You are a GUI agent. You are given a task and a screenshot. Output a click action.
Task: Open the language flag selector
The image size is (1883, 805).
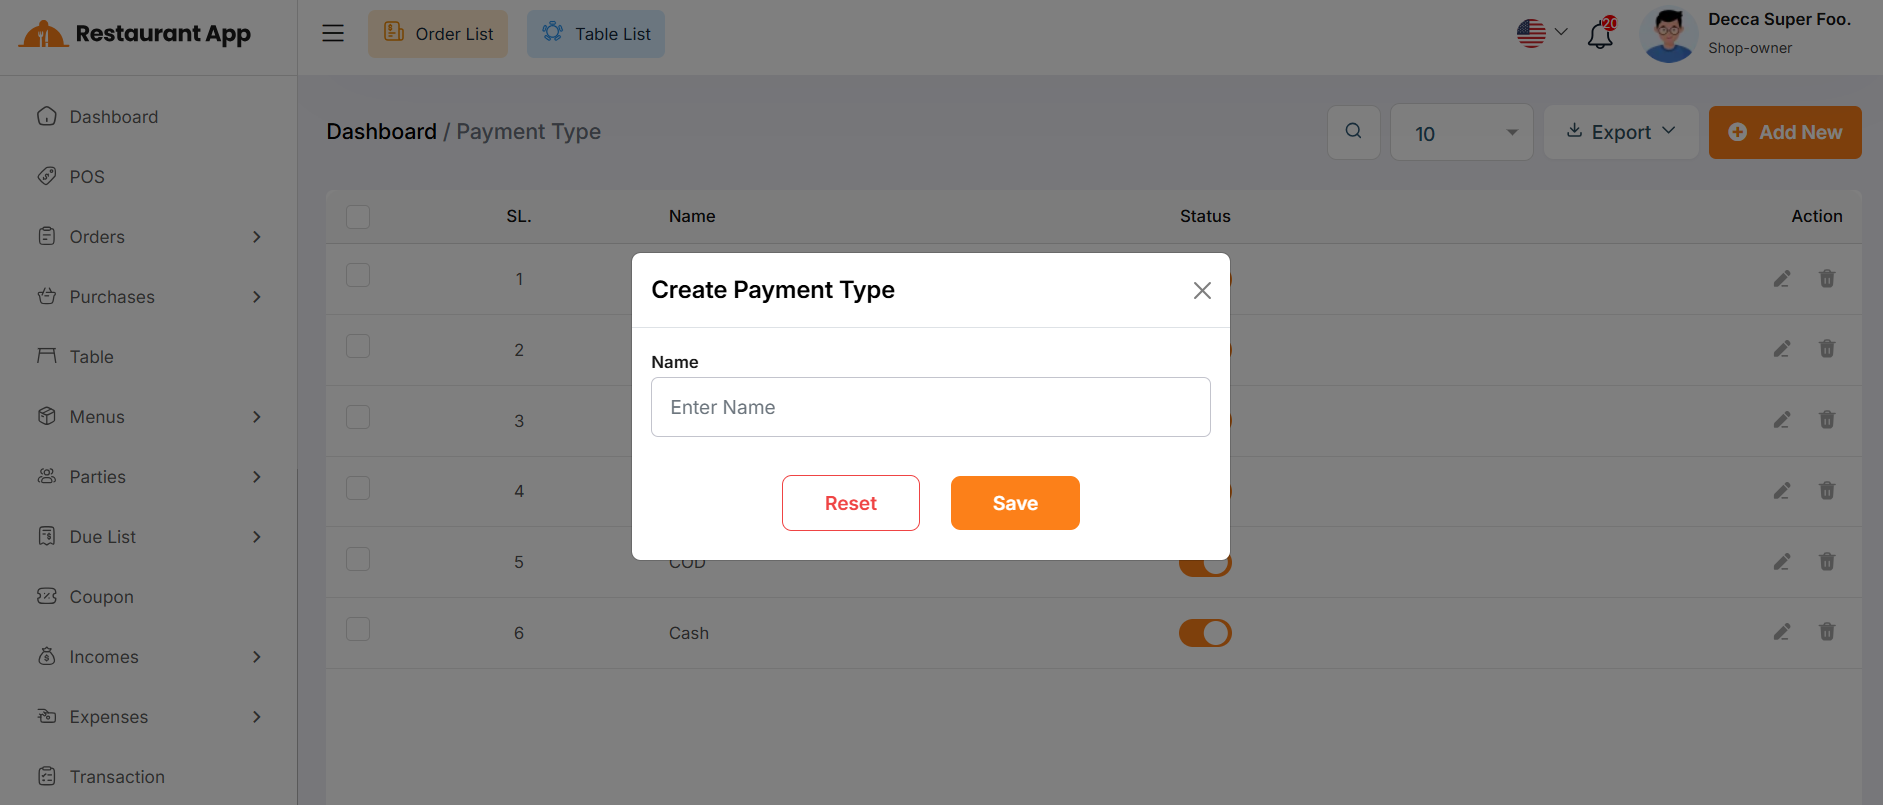point(1541,33)
